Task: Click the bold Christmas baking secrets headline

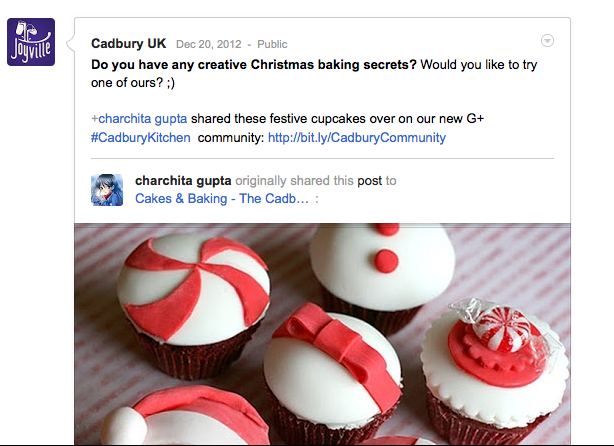Action: [254, 65]
